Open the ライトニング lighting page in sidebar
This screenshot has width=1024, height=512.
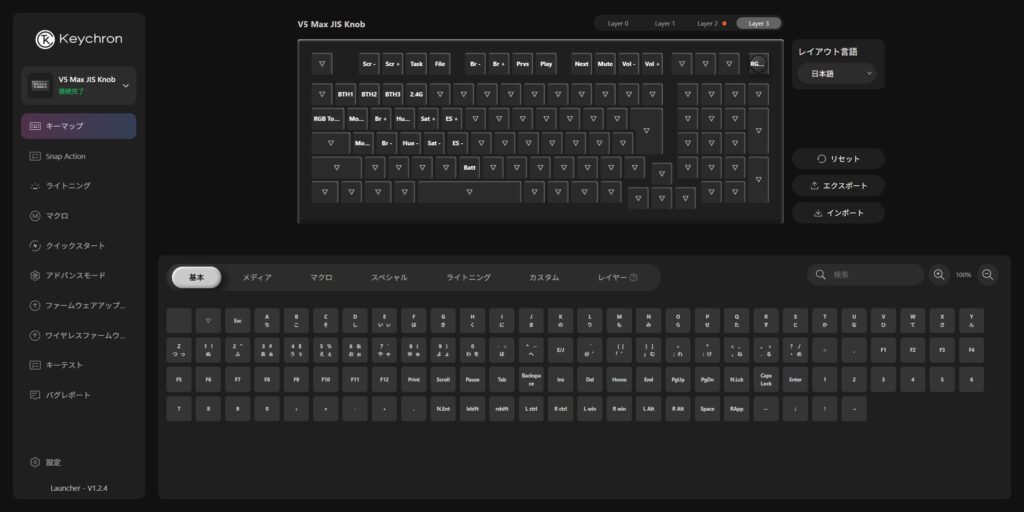[68, 186]
